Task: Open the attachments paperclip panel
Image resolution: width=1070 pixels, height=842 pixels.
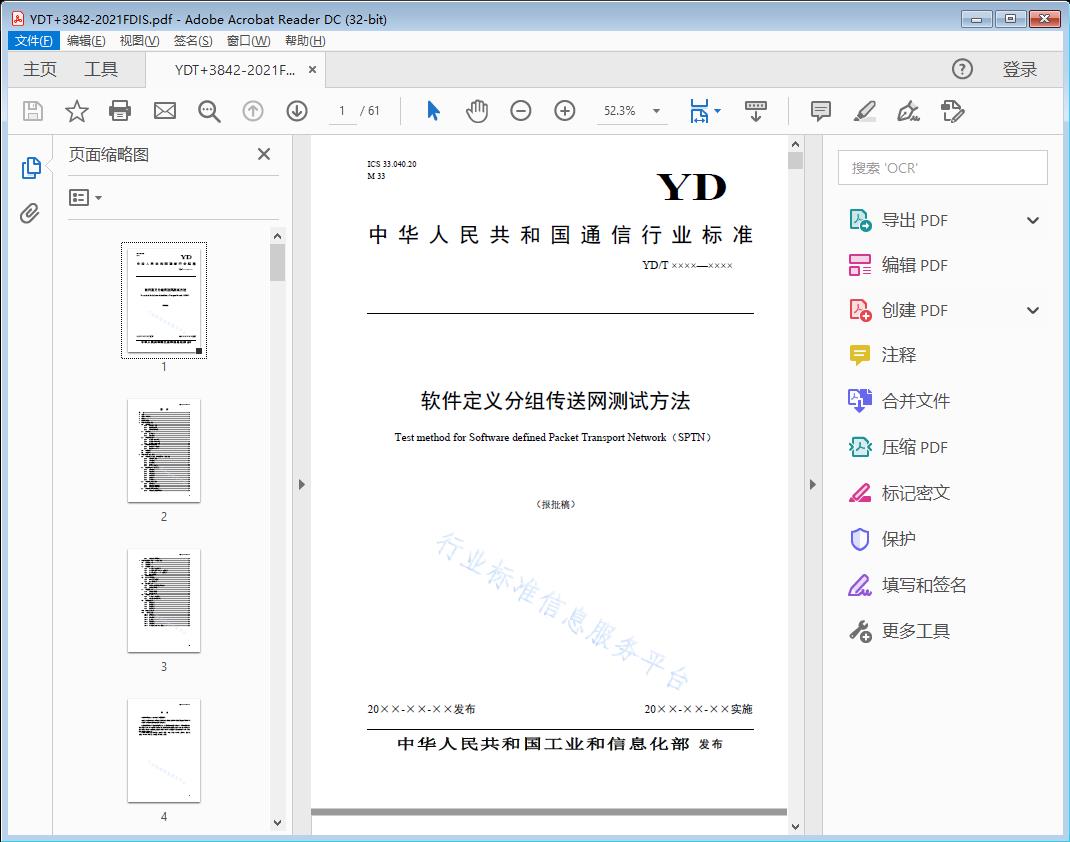Action: point(30,210)
